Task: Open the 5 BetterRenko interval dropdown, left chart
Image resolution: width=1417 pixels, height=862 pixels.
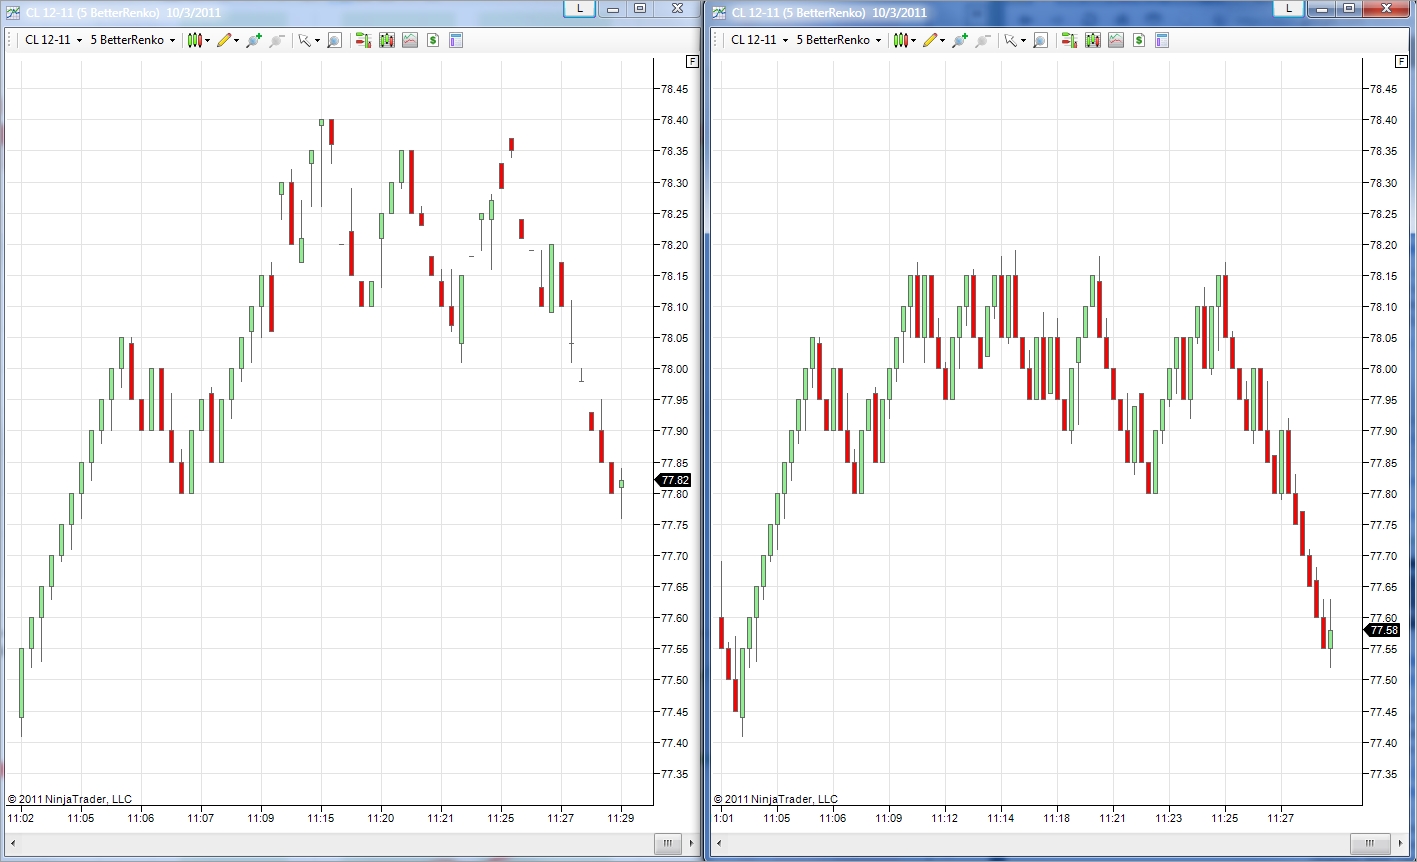Action: click(x=133, y=40)
